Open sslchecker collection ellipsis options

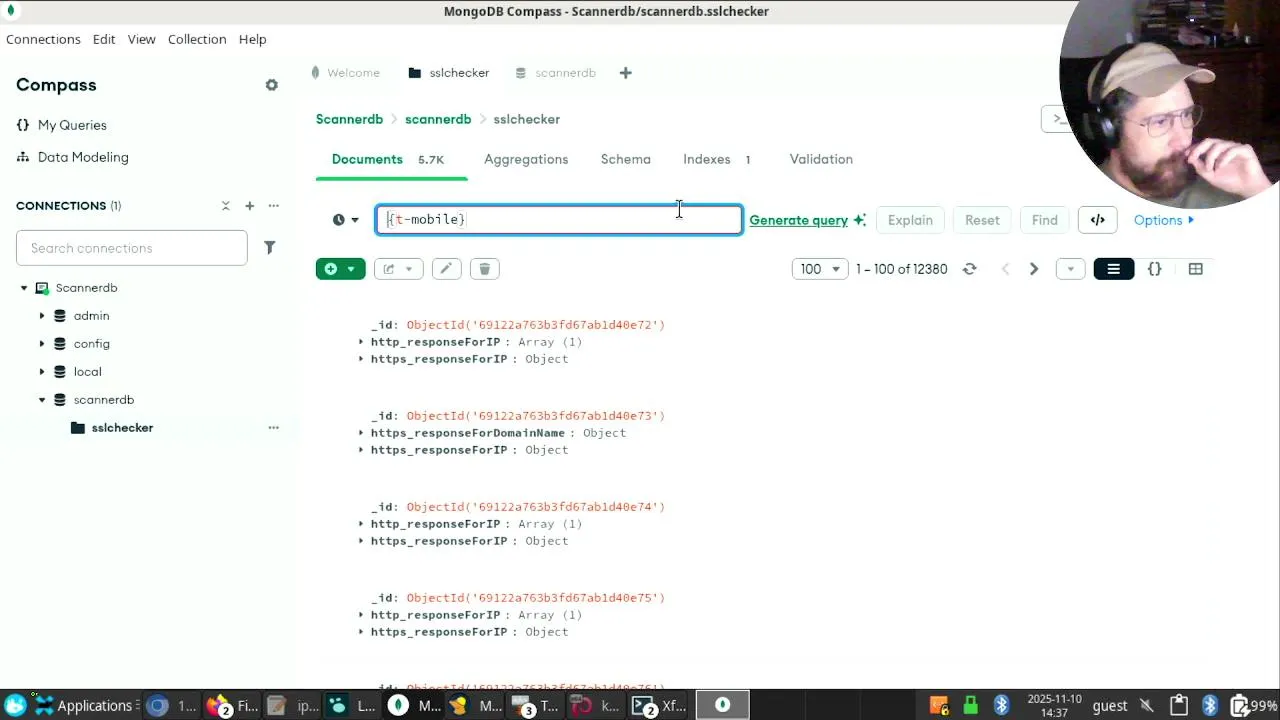point(273,428)
